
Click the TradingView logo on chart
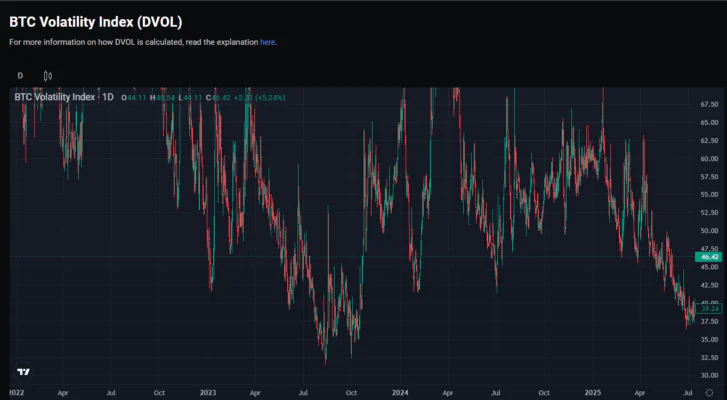(23, 371)
